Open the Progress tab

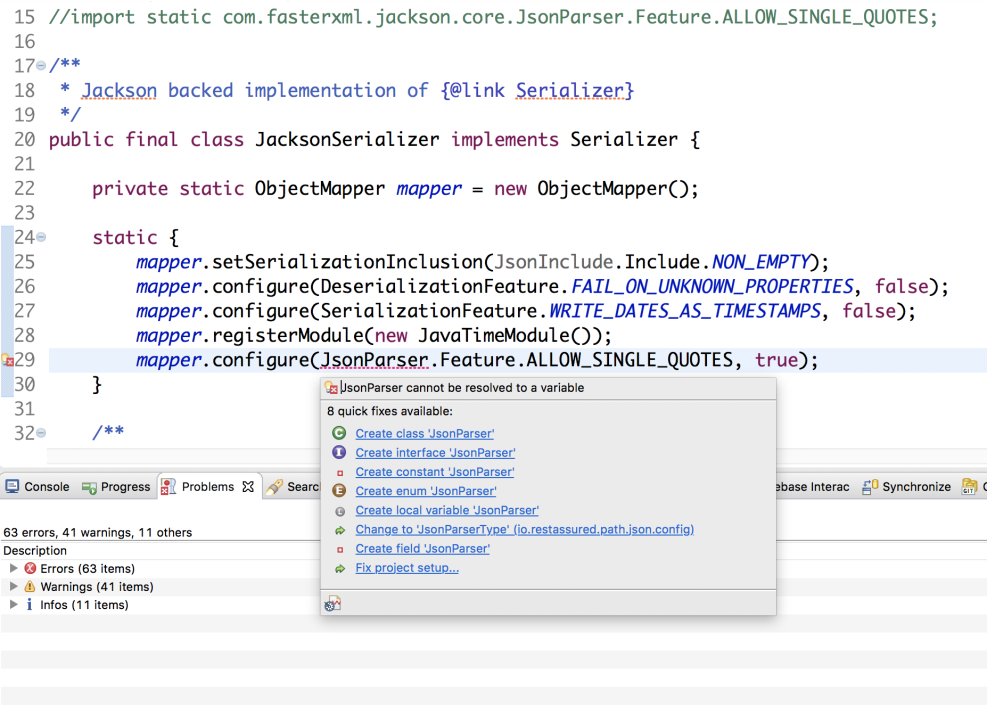tap(116, 487)
